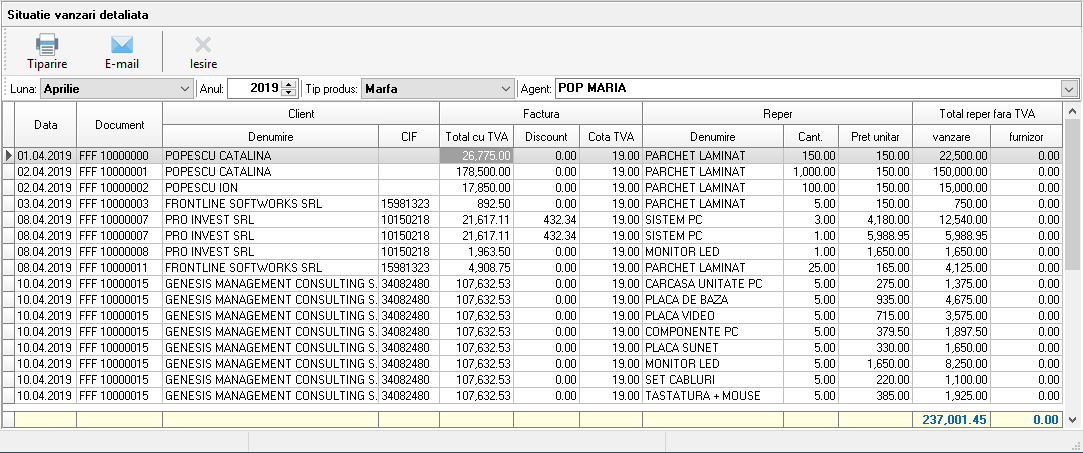Open the Luna month dropdown
The width and height of the screenshot is (1083, 453).
[184, 88]
